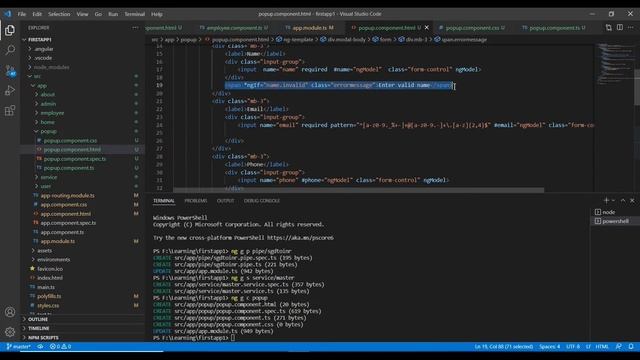Viewport: 640px width, 360px height.
Task: Open the Help menu
Action: 157,14
